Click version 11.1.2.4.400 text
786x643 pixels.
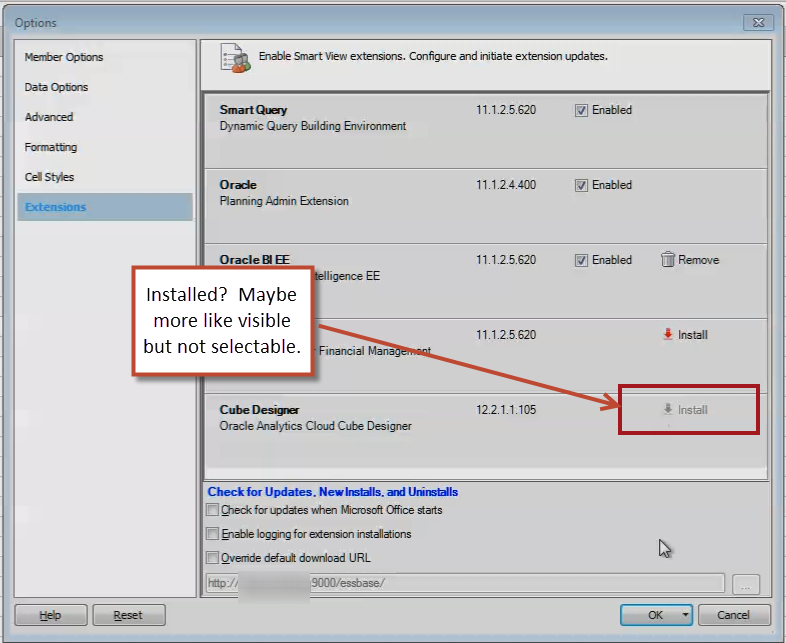click(506, 185)
